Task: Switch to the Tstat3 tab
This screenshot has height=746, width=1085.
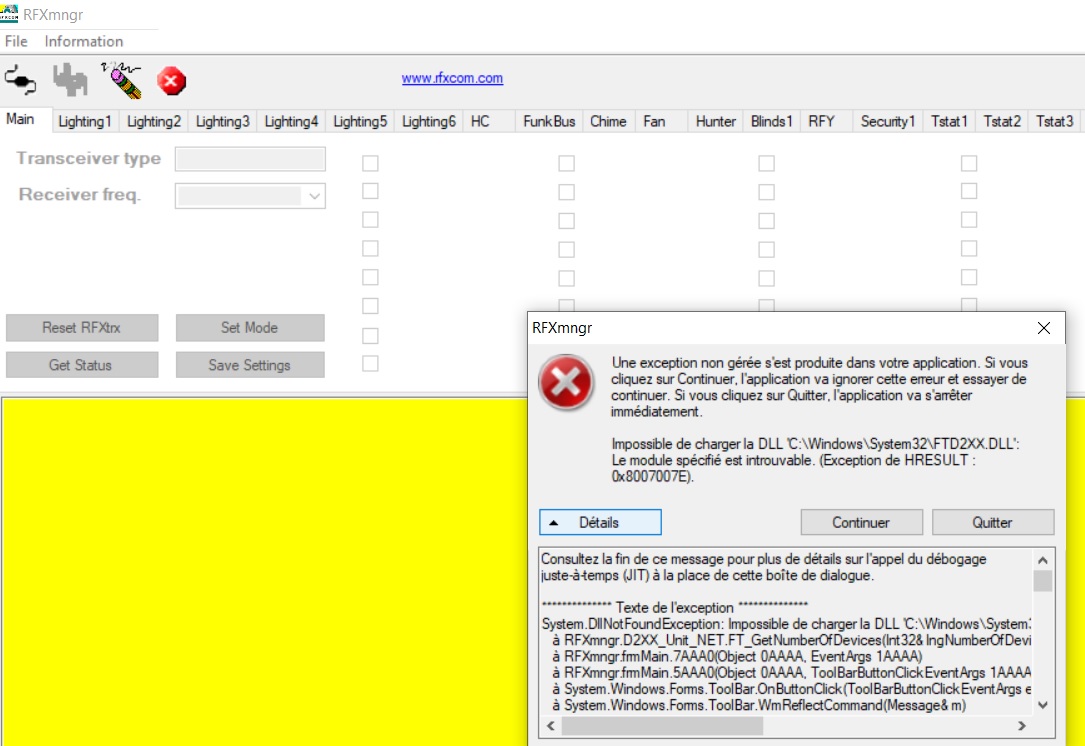Action: [x=1055, y=121]
